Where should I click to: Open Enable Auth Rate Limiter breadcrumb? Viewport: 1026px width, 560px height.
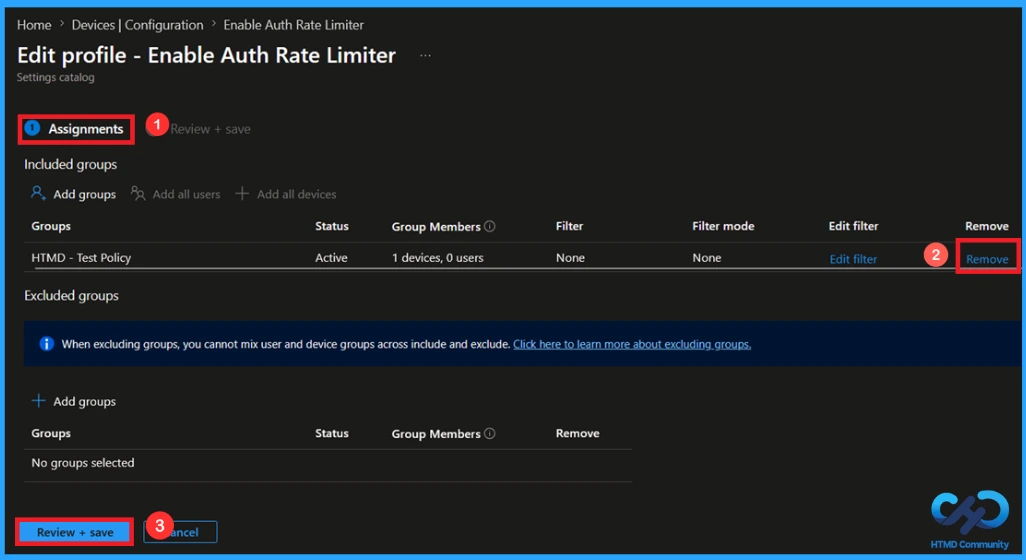(x=293, y=25)
